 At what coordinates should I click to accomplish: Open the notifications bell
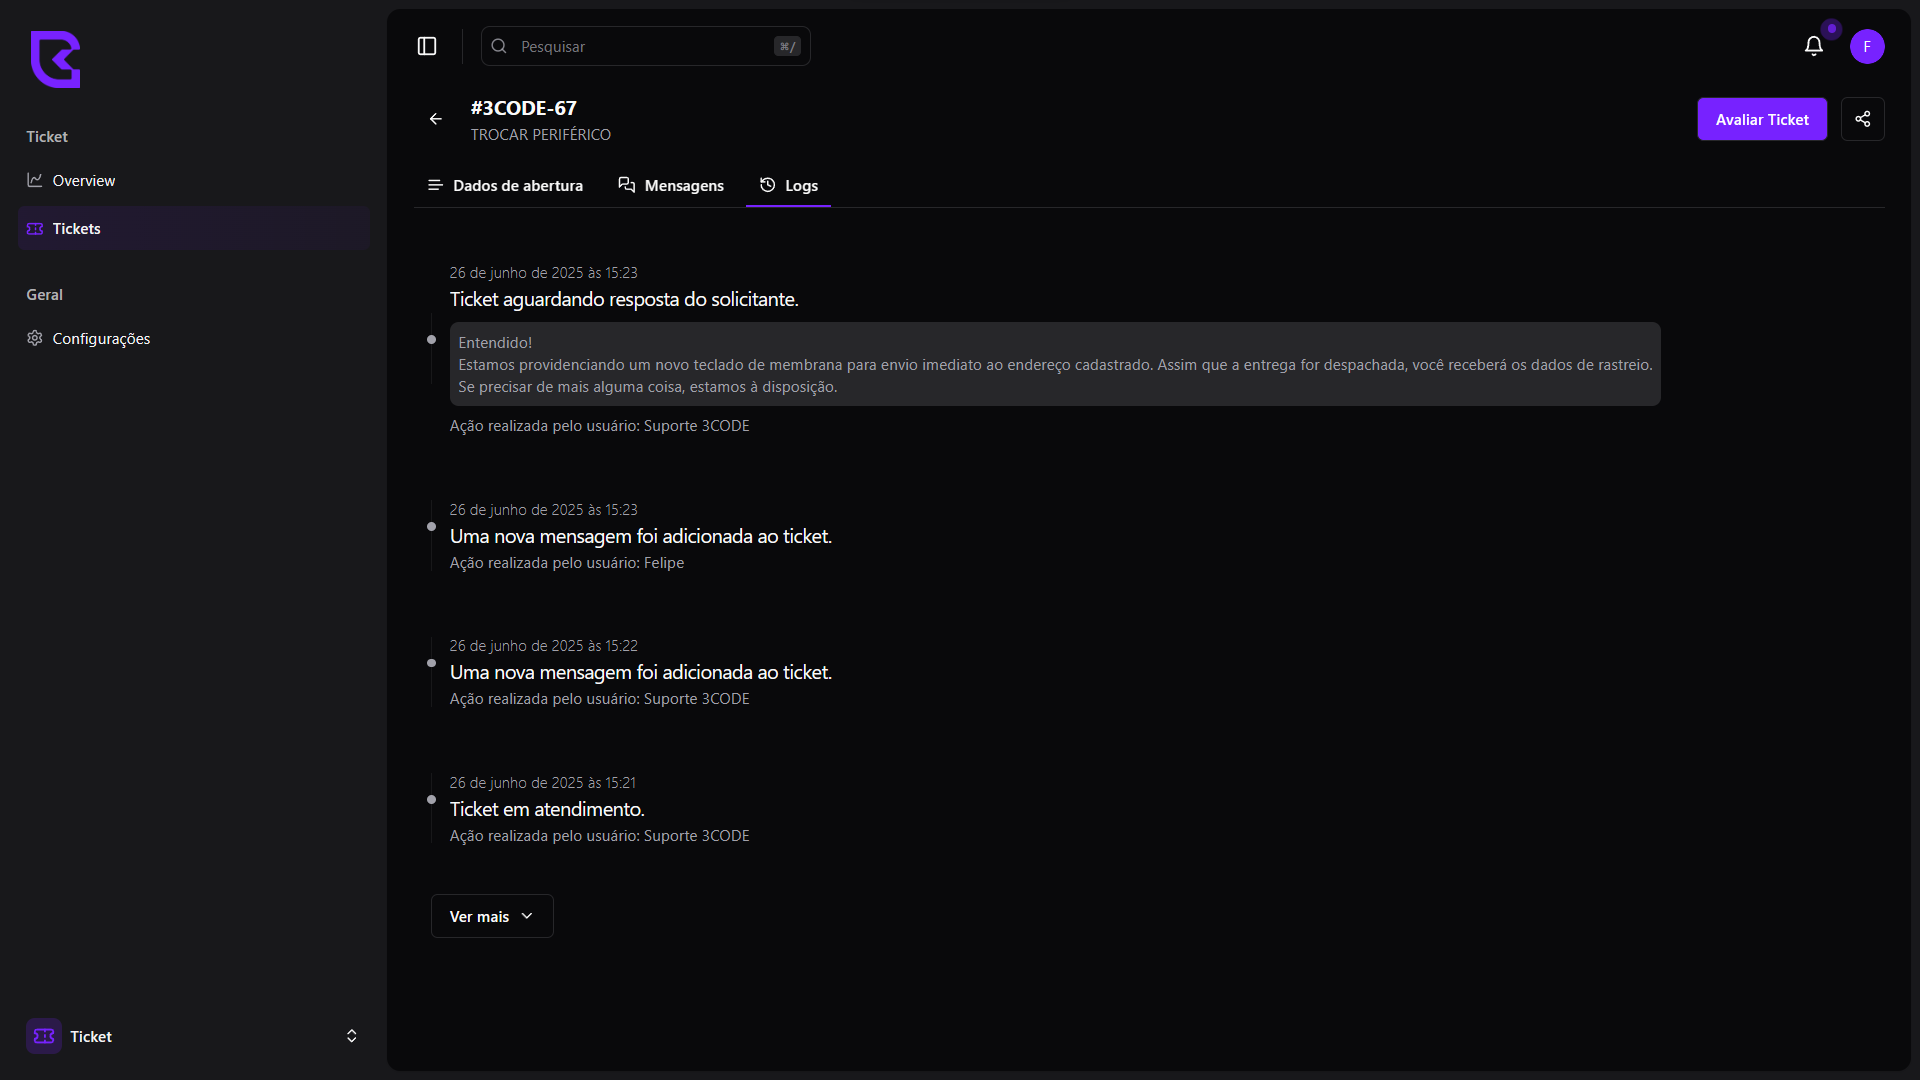click(1813, 46)
